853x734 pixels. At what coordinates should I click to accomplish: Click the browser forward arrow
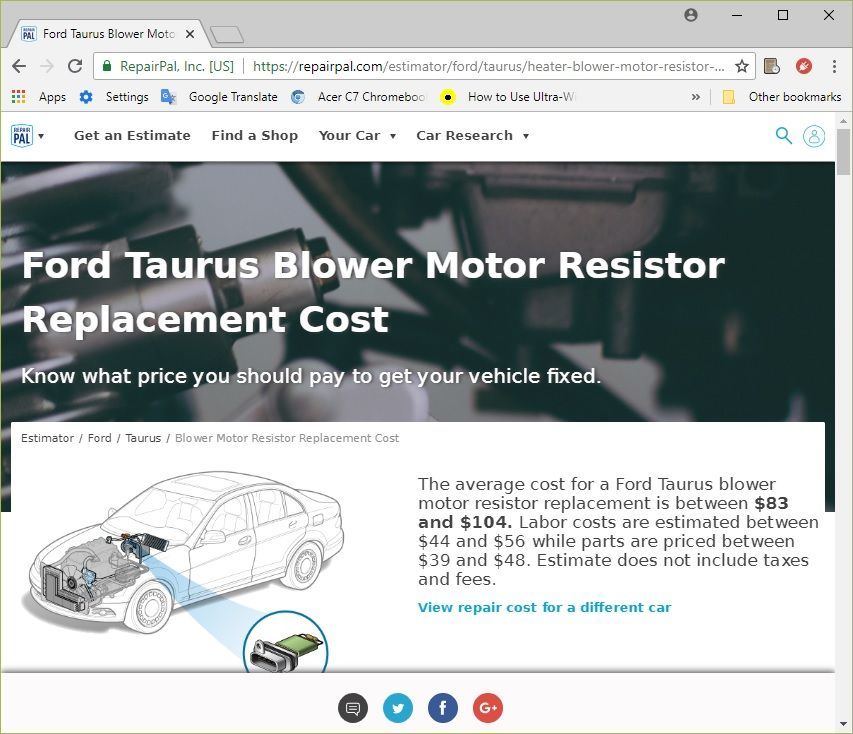pyautogui.click(x=47, y=66)
